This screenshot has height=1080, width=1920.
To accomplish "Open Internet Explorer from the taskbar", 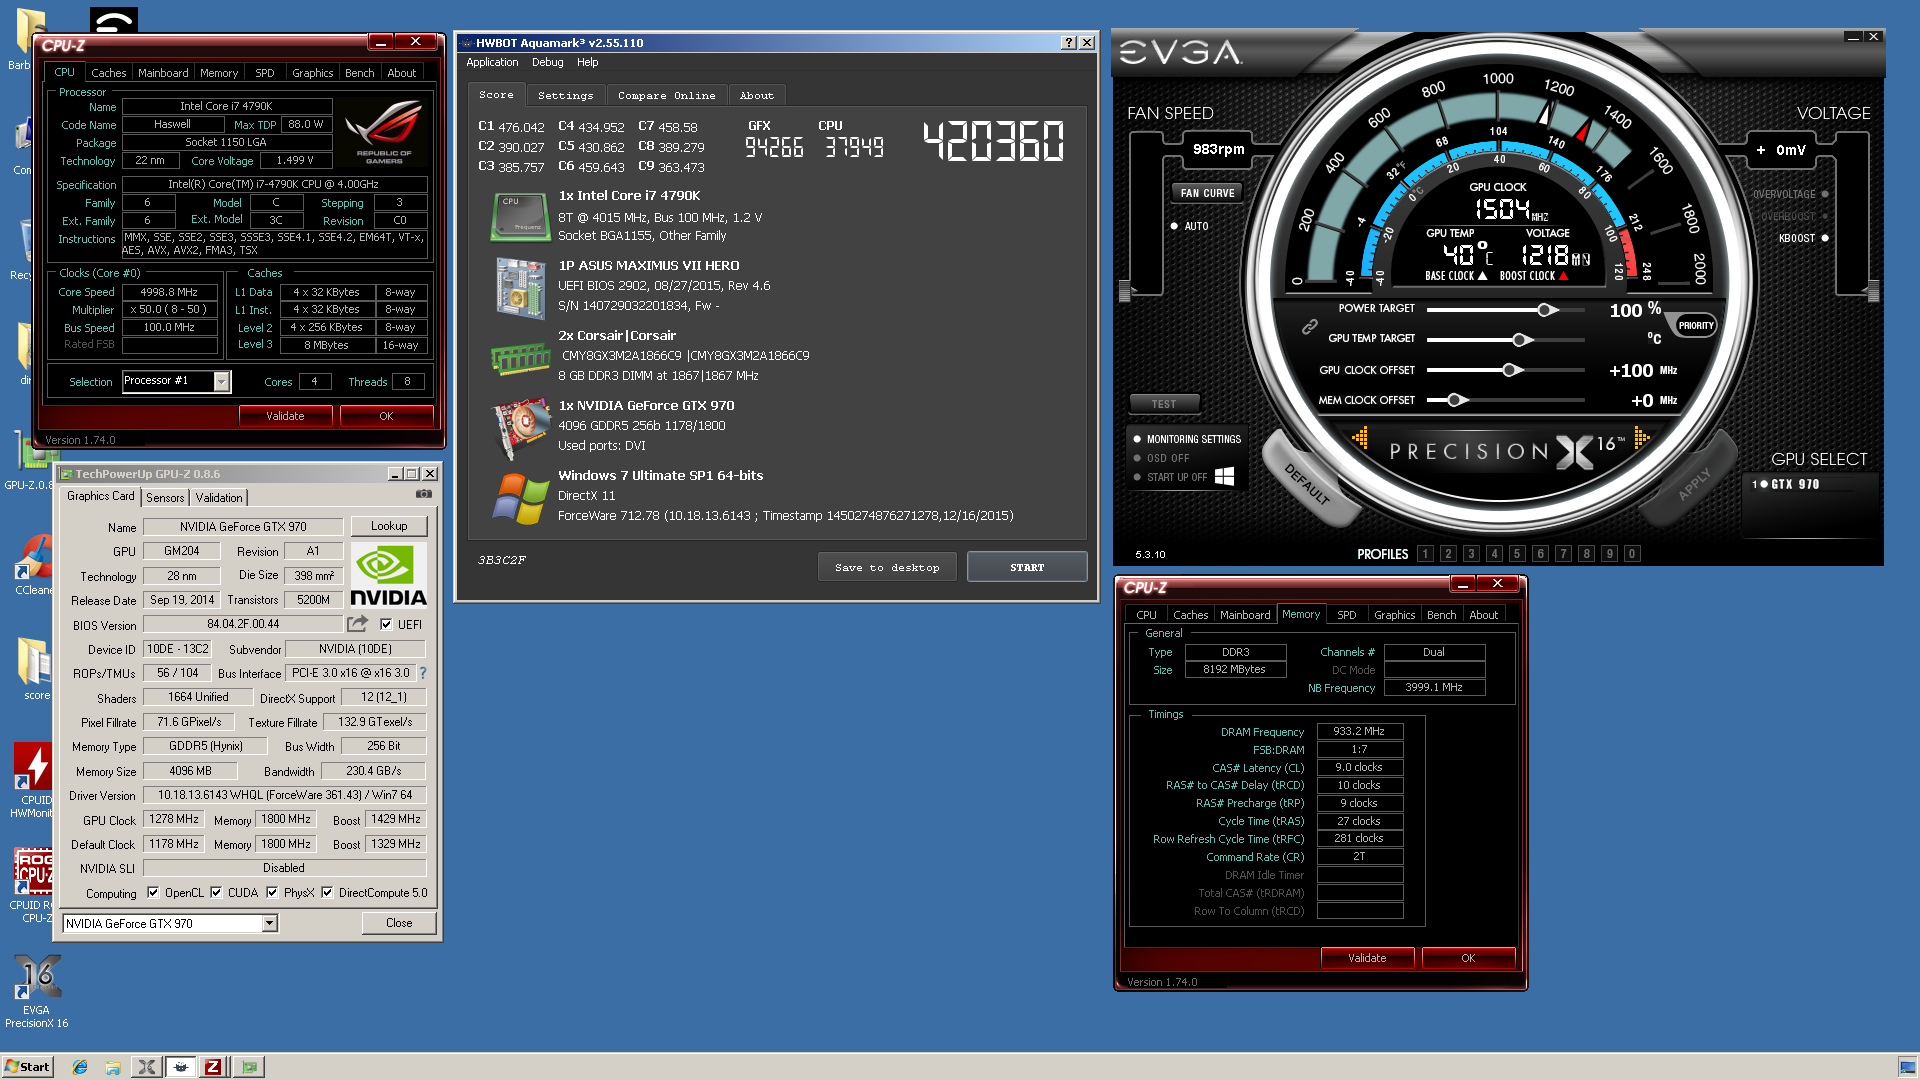I will coord(80,1067).
